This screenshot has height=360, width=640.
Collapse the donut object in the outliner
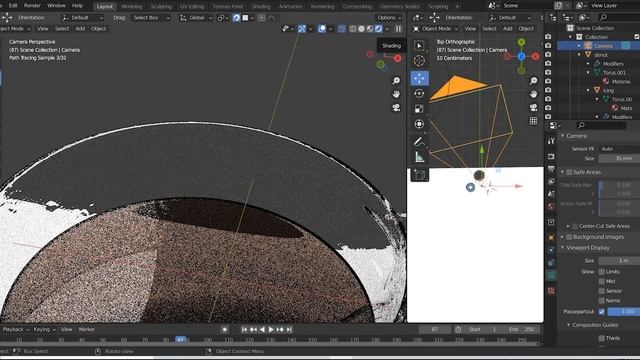(579, 55)
